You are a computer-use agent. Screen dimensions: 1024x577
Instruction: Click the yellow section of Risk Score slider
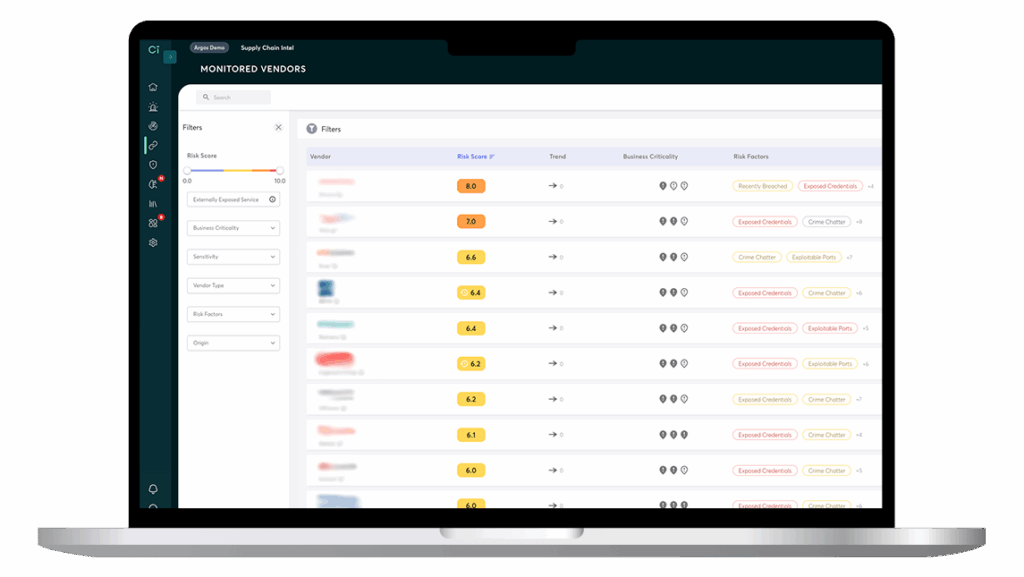pyautogui.click(x=238, y=170)
